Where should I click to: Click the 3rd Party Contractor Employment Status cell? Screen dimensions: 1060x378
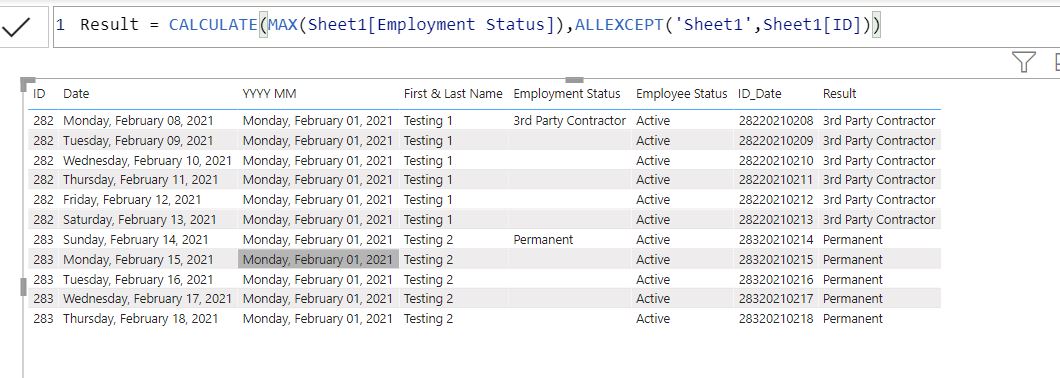[569, 121]
